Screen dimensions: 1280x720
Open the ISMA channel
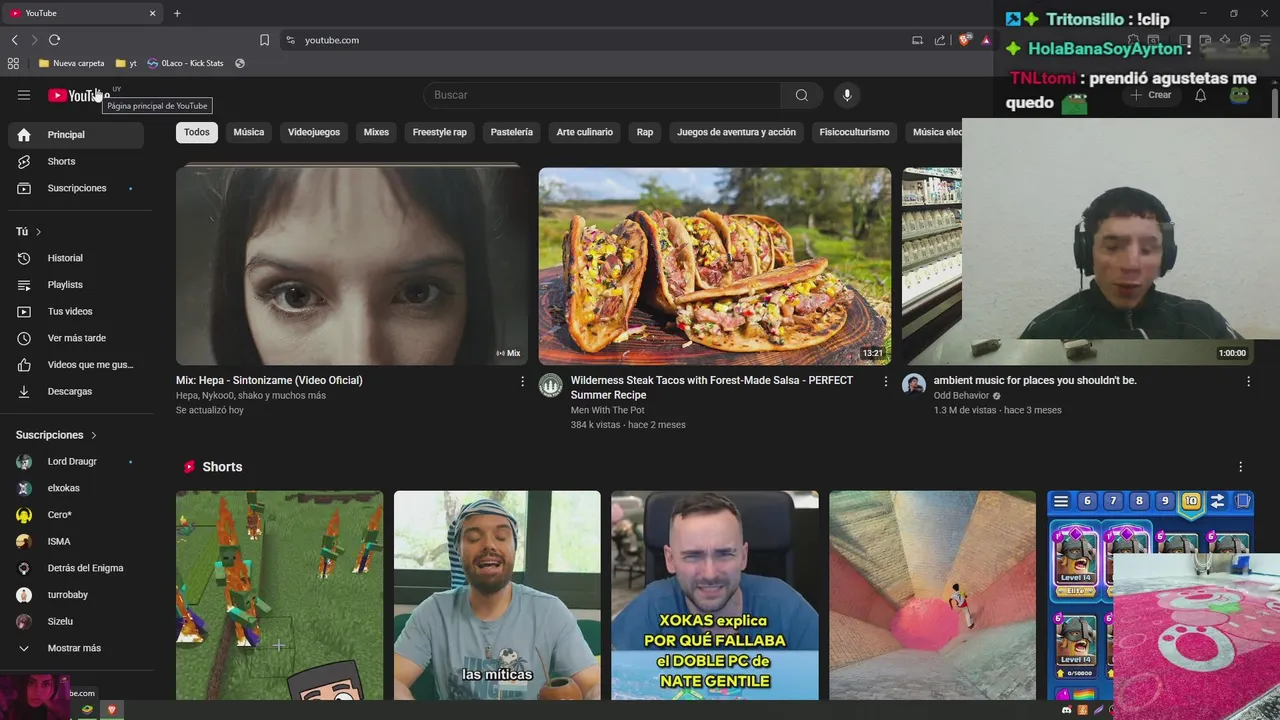click(x=76, y=541)
